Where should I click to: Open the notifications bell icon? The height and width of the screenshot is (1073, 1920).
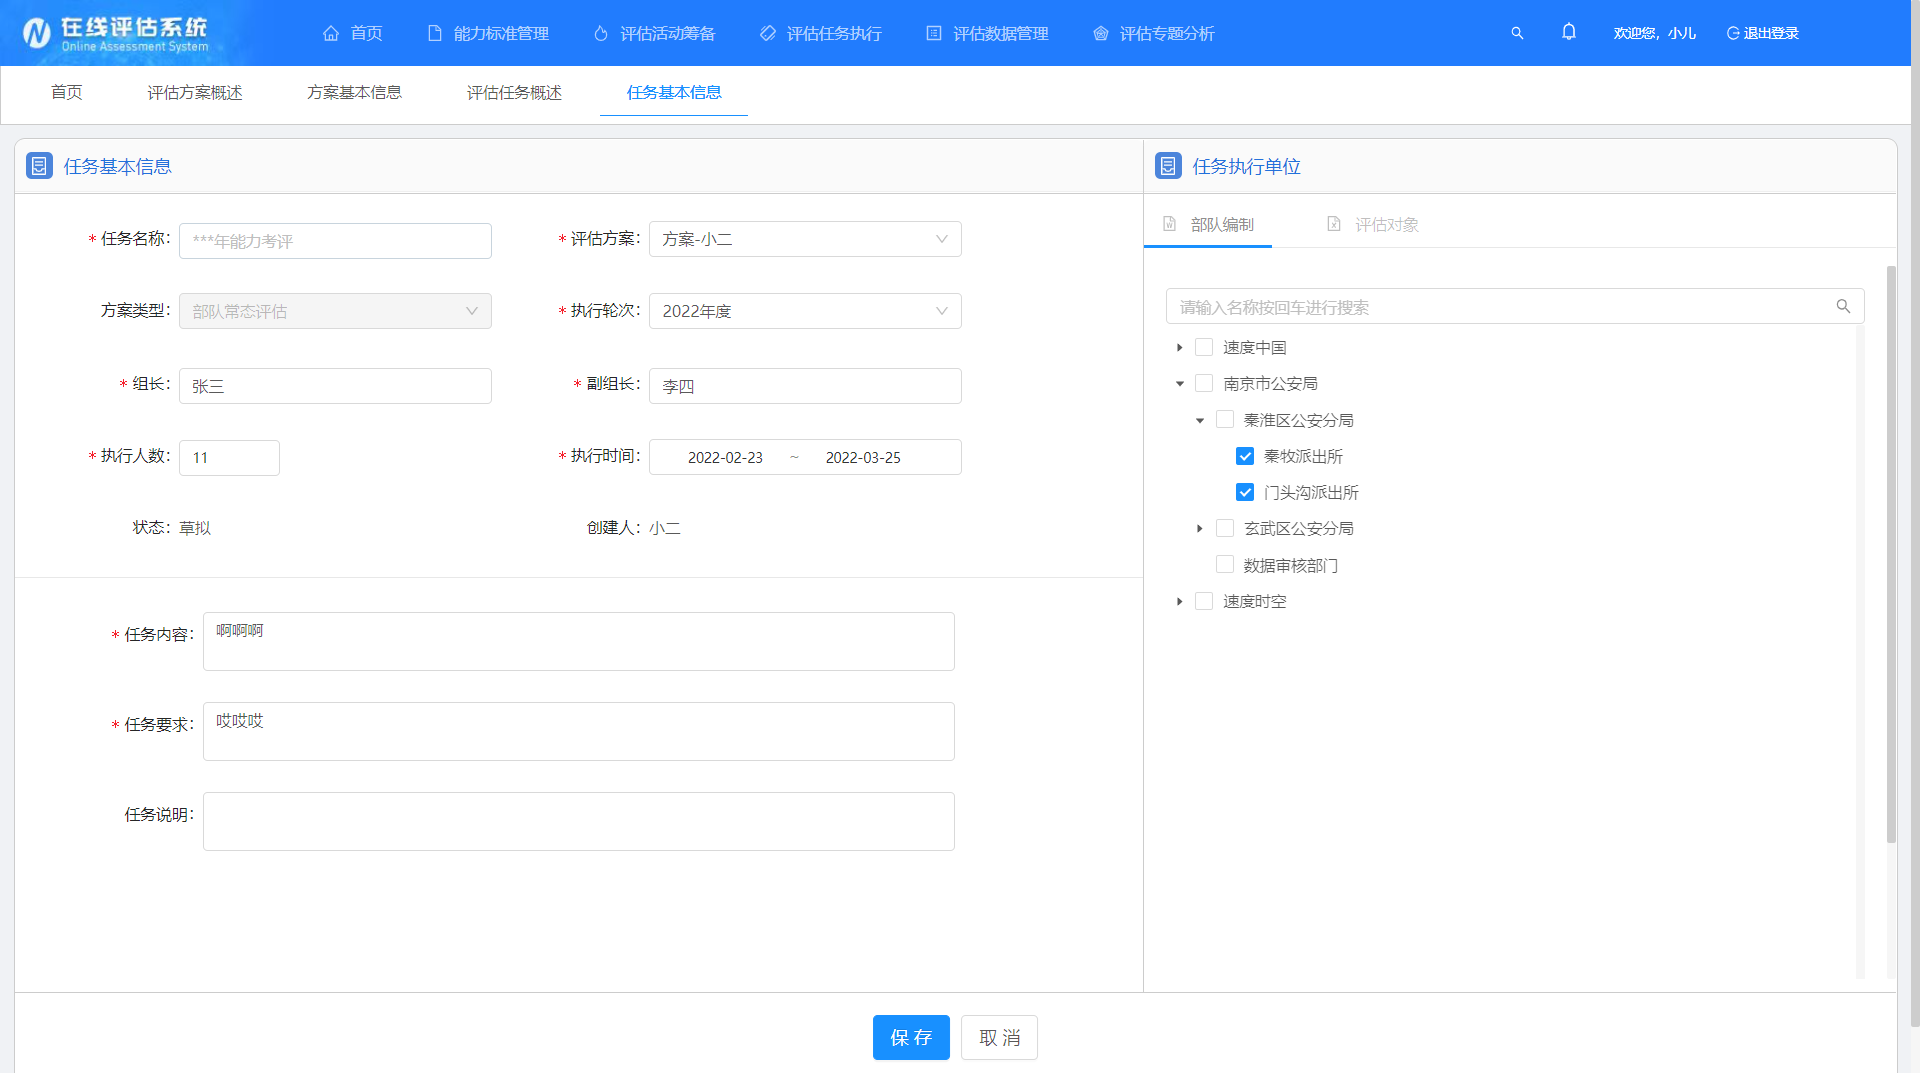click(1569, 32)
